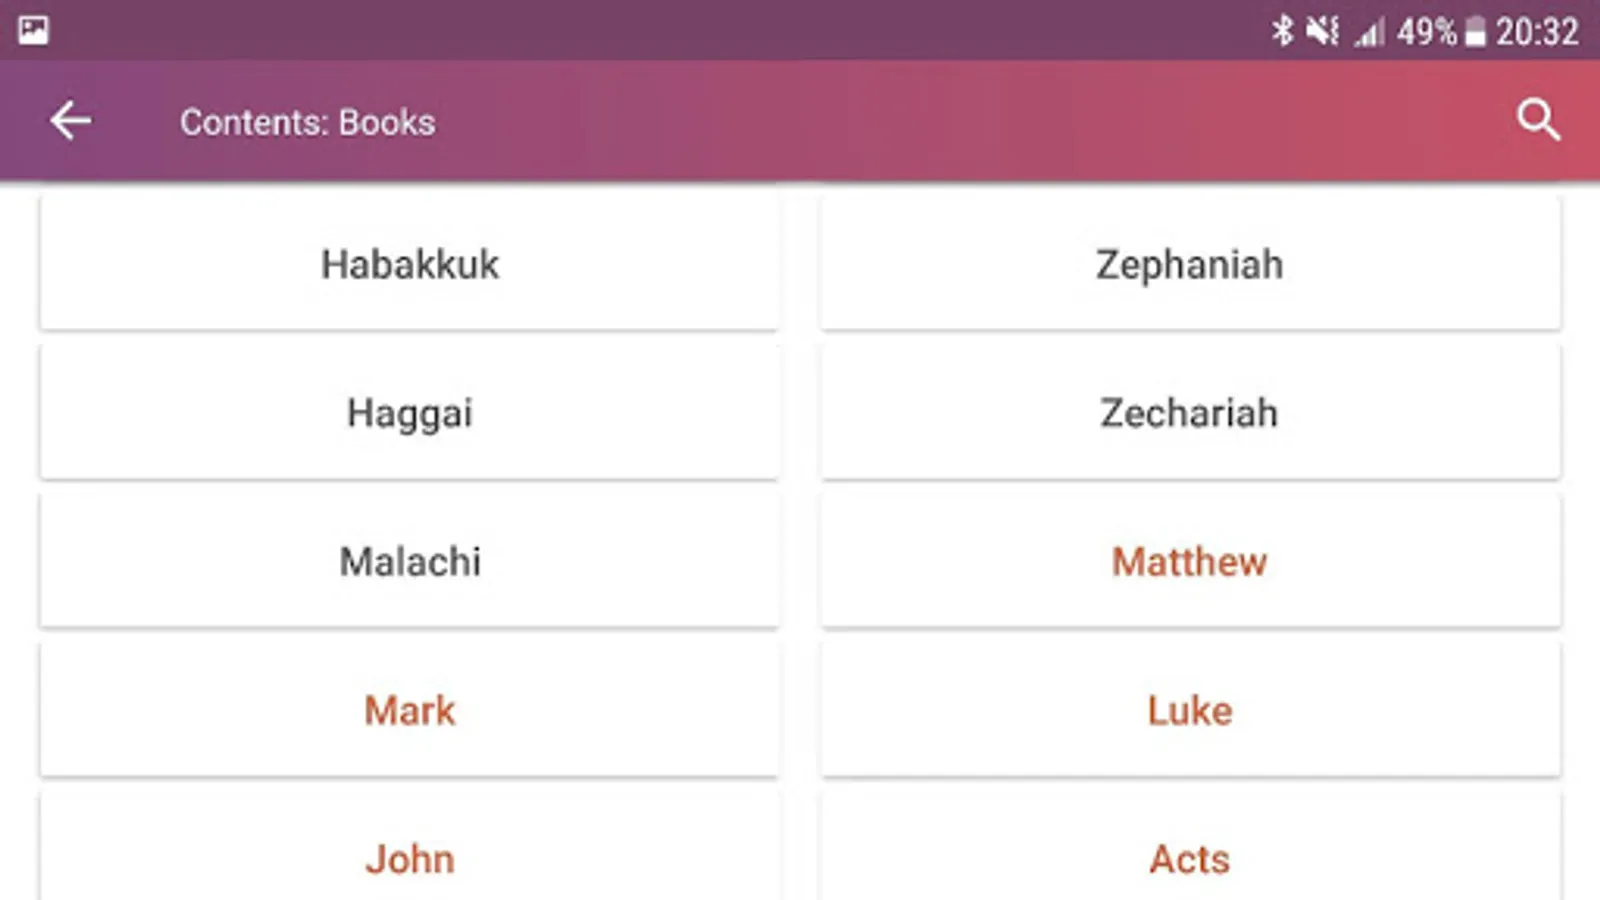
Task: Tap the picture notification icon
Action: (x=33, y=30)
